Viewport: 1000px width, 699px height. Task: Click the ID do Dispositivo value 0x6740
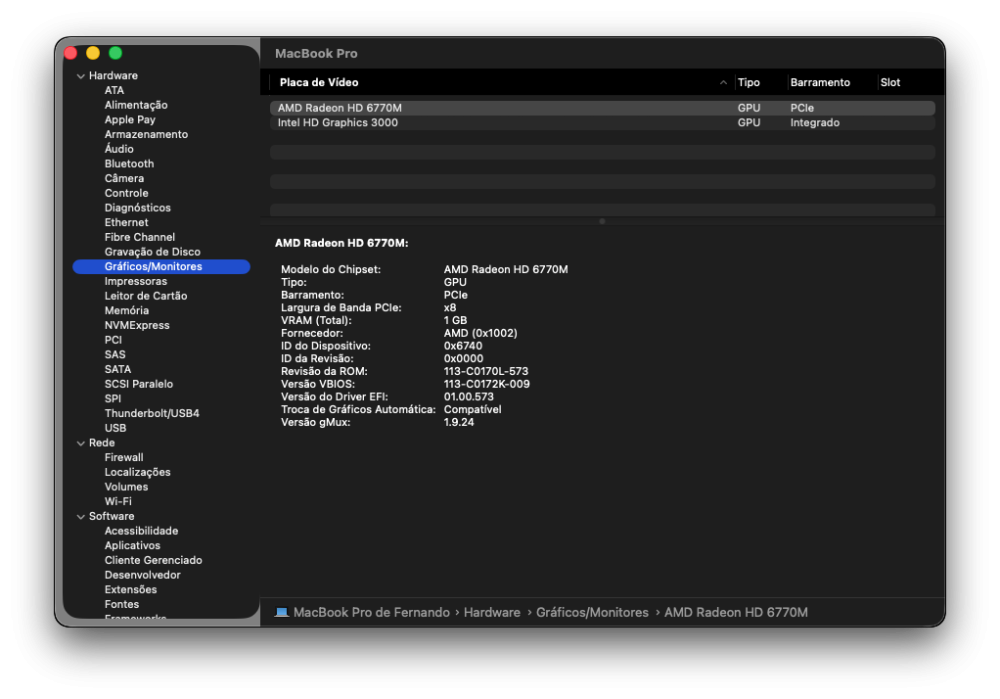tap(463, 346)
